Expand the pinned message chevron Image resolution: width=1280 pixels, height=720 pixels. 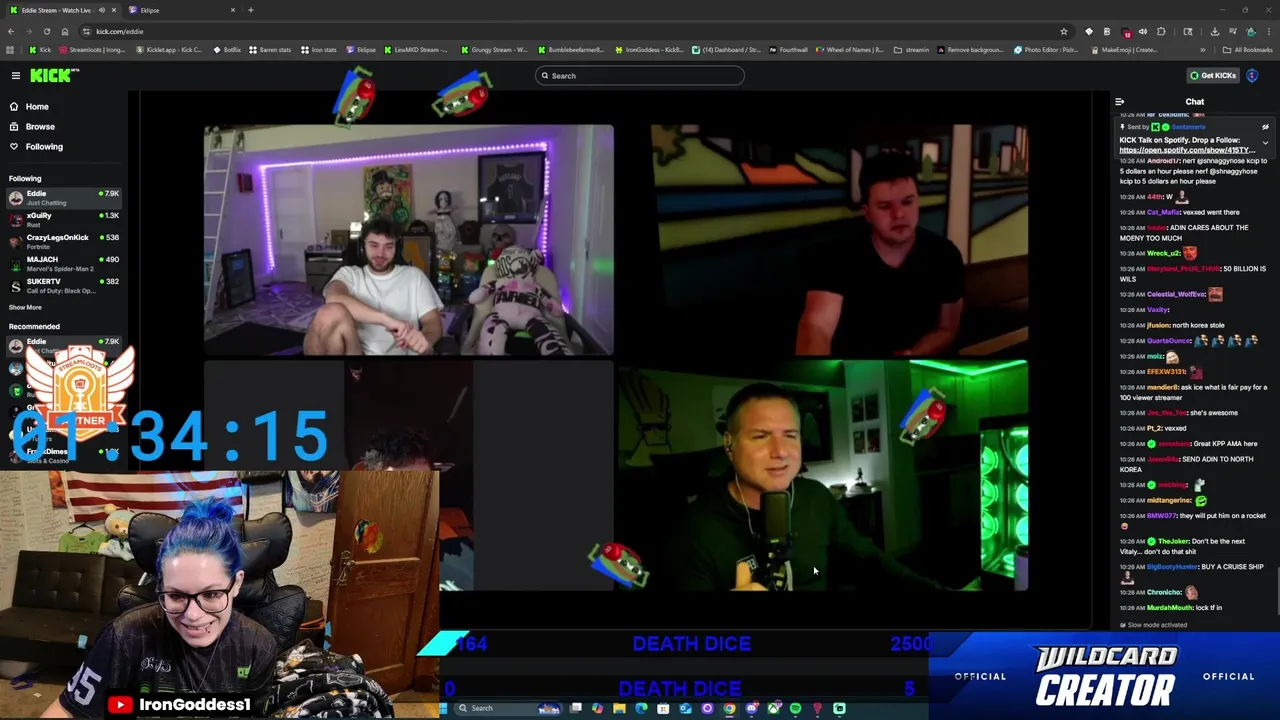pos(1265,143)
